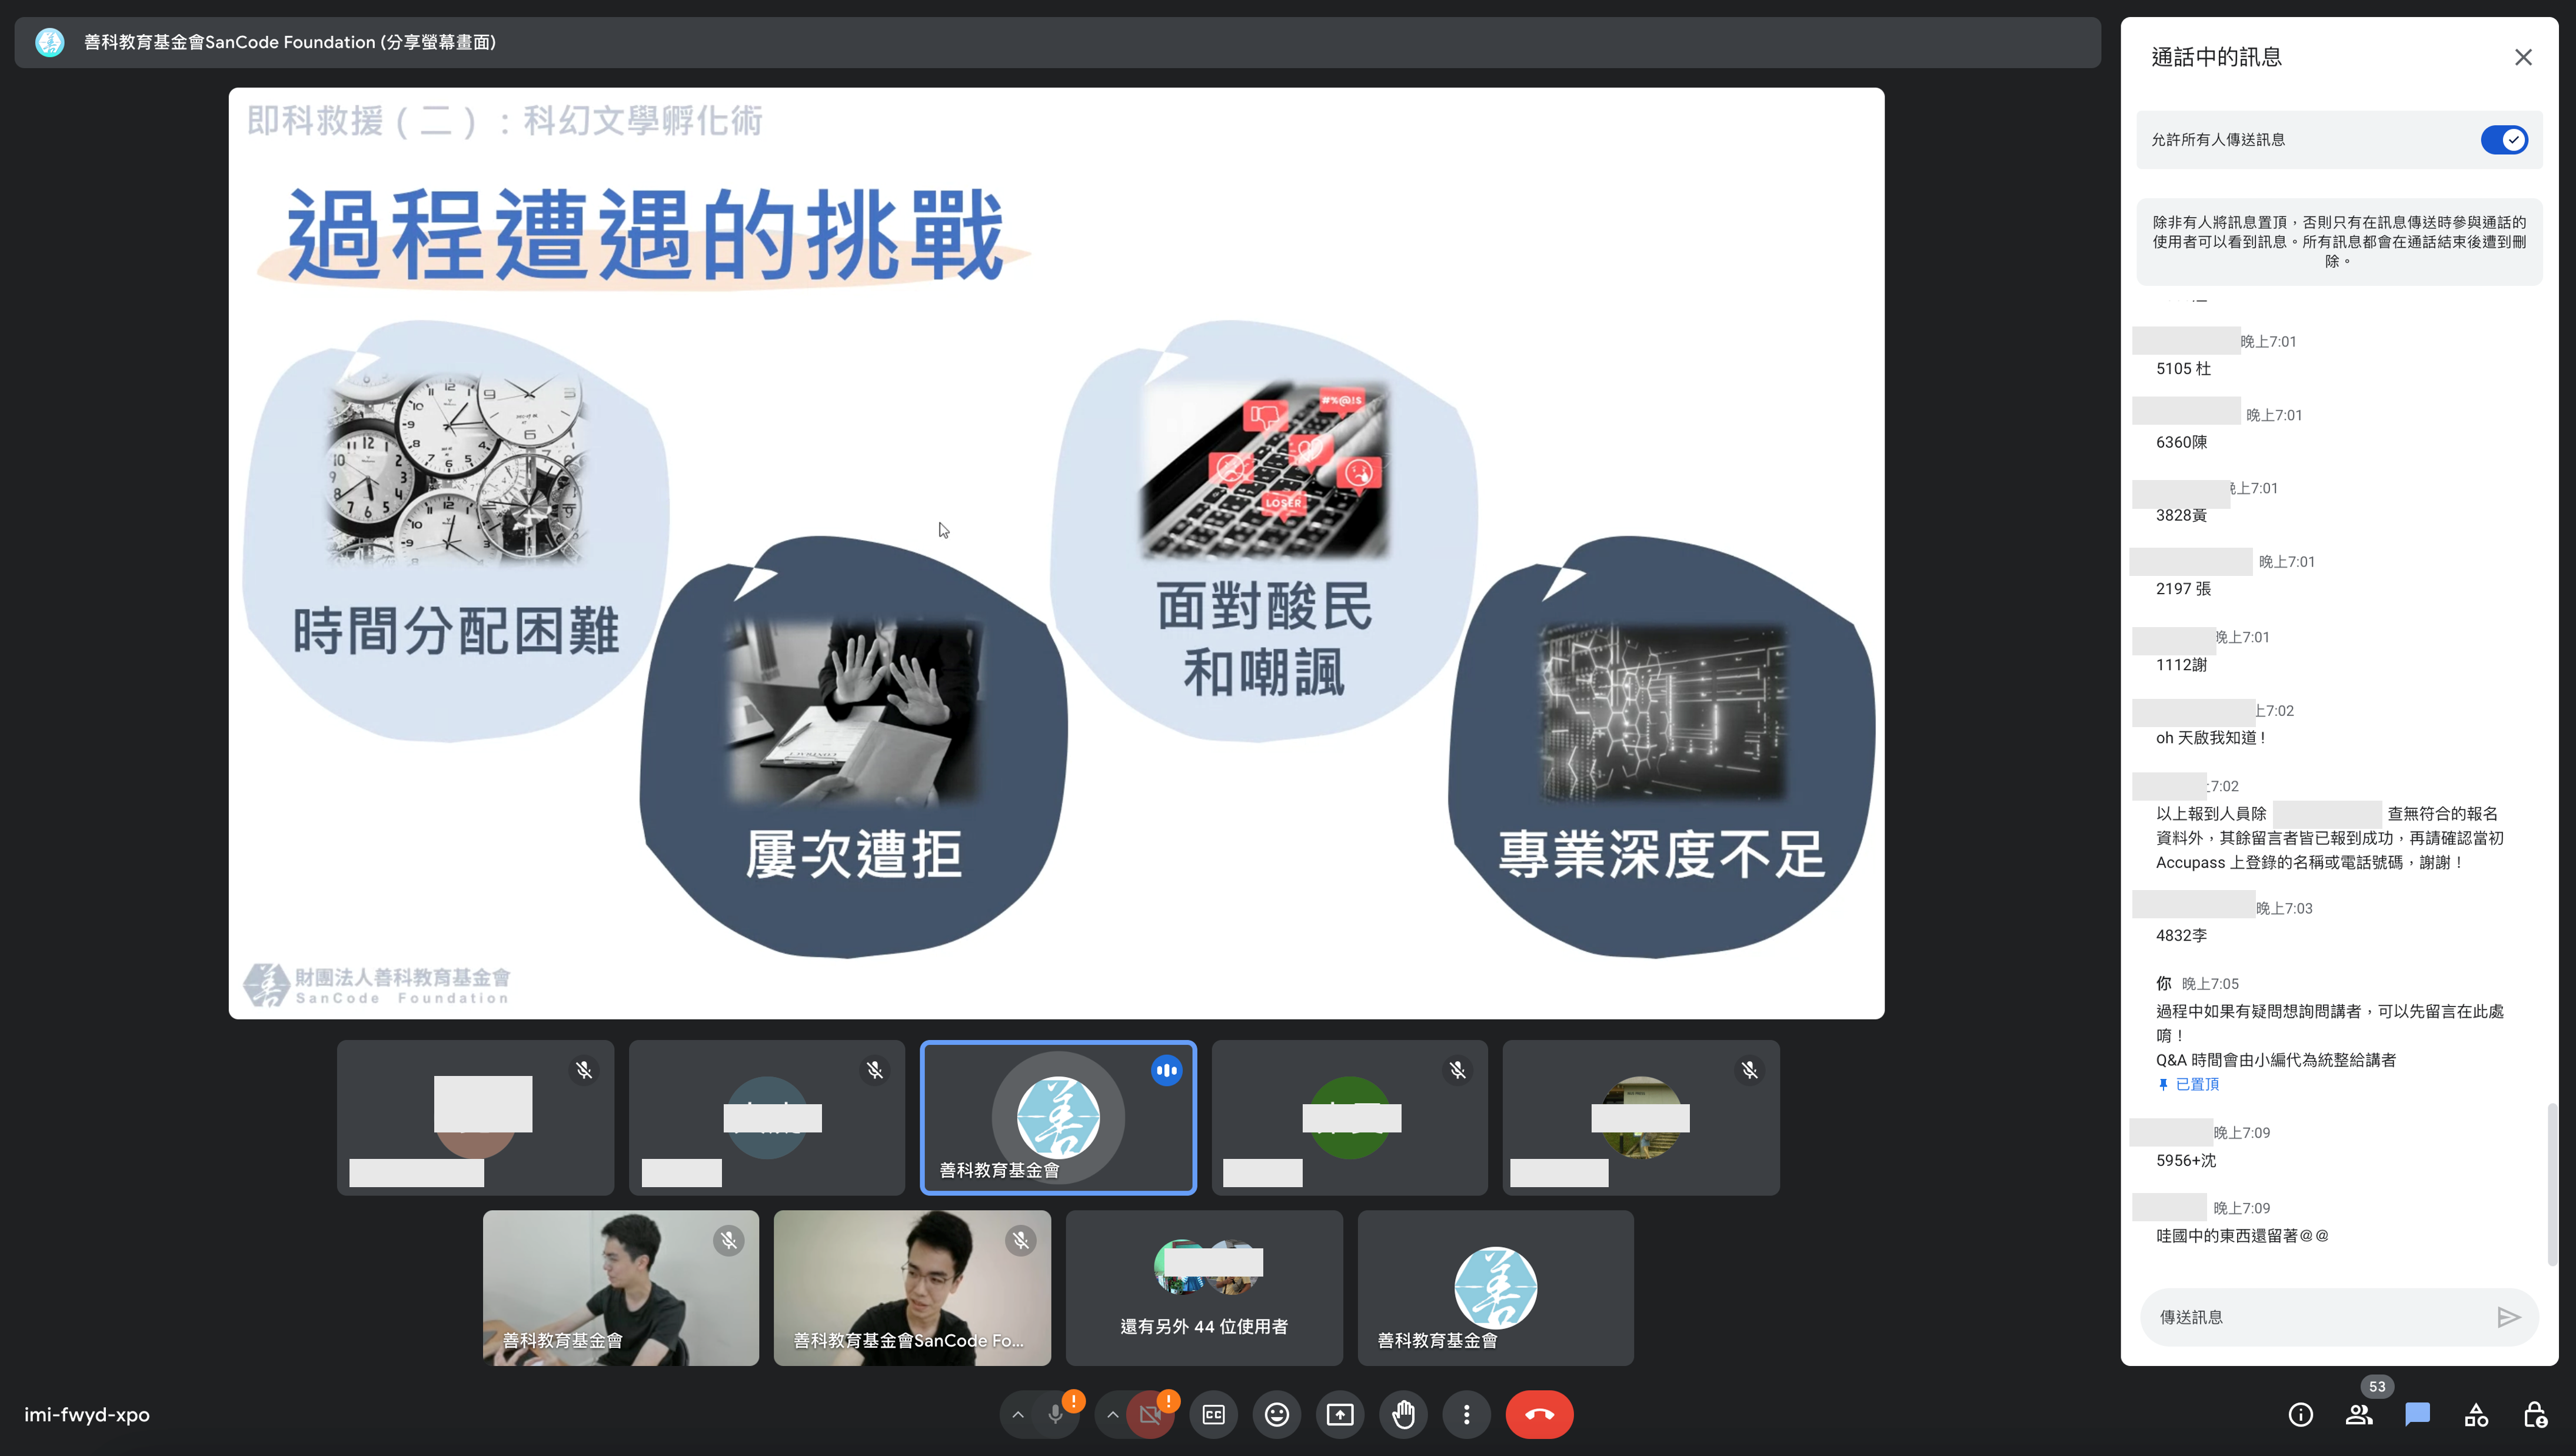Toggle the allow everyone to send messages switch

pos(2503,140)
